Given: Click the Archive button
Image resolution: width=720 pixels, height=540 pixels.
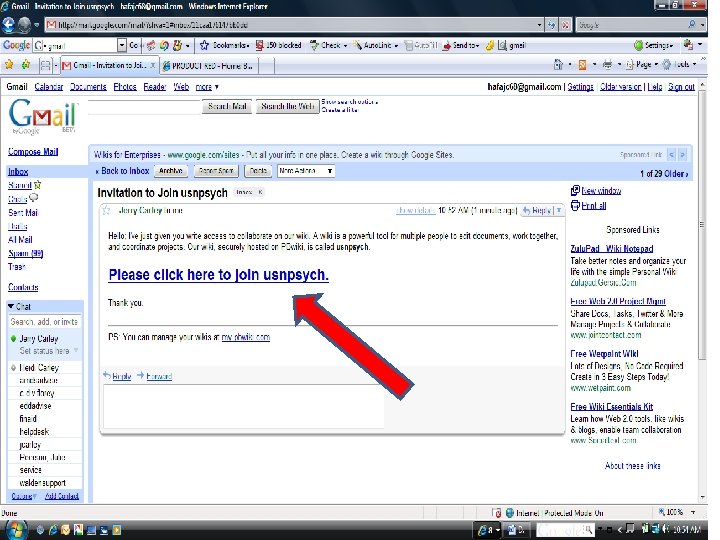Looking at the screenshot, I should [171, 171].
